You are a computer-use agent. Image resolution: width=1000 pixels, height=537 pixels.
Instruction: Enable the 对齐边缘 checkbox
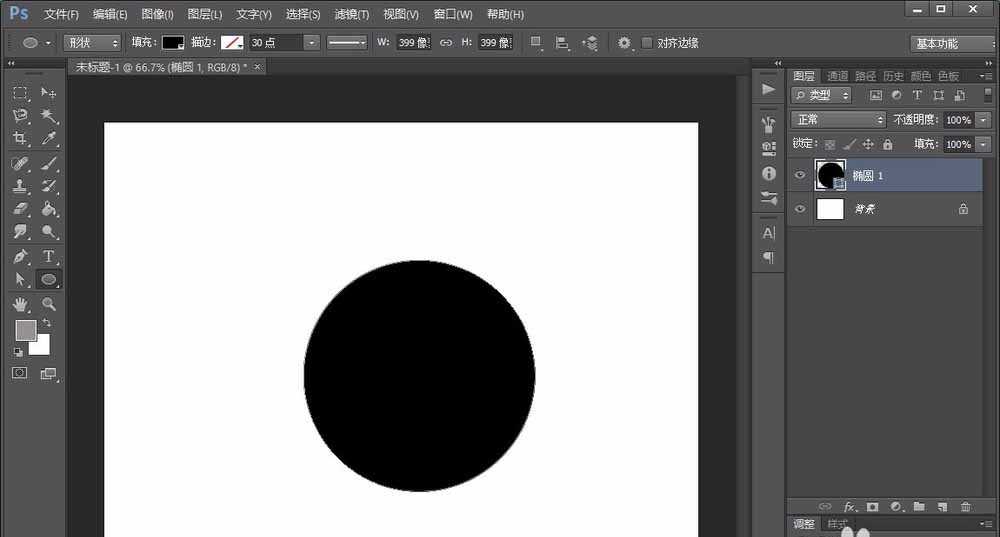(647, 43)
